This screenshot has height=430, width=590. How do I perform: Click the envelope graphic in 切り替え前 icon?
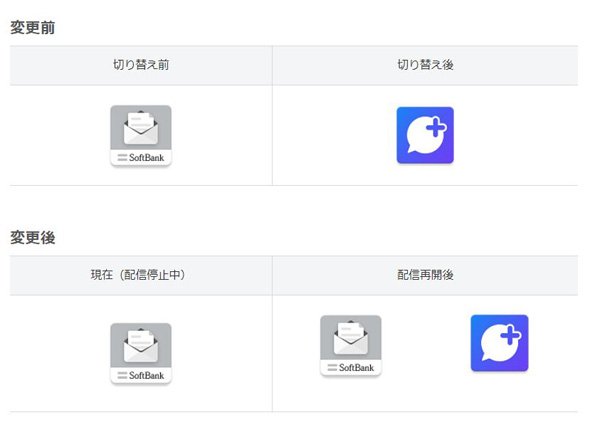click(141, 127)
